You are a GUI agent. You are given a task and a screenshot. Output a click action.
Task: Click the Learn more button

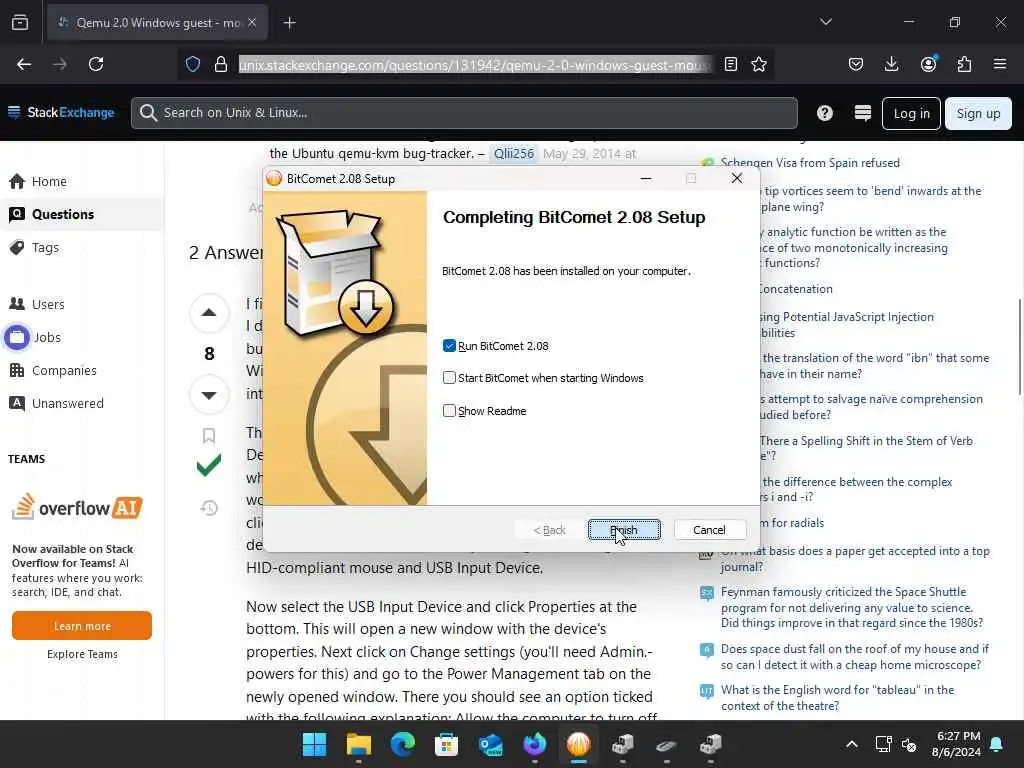82,626
